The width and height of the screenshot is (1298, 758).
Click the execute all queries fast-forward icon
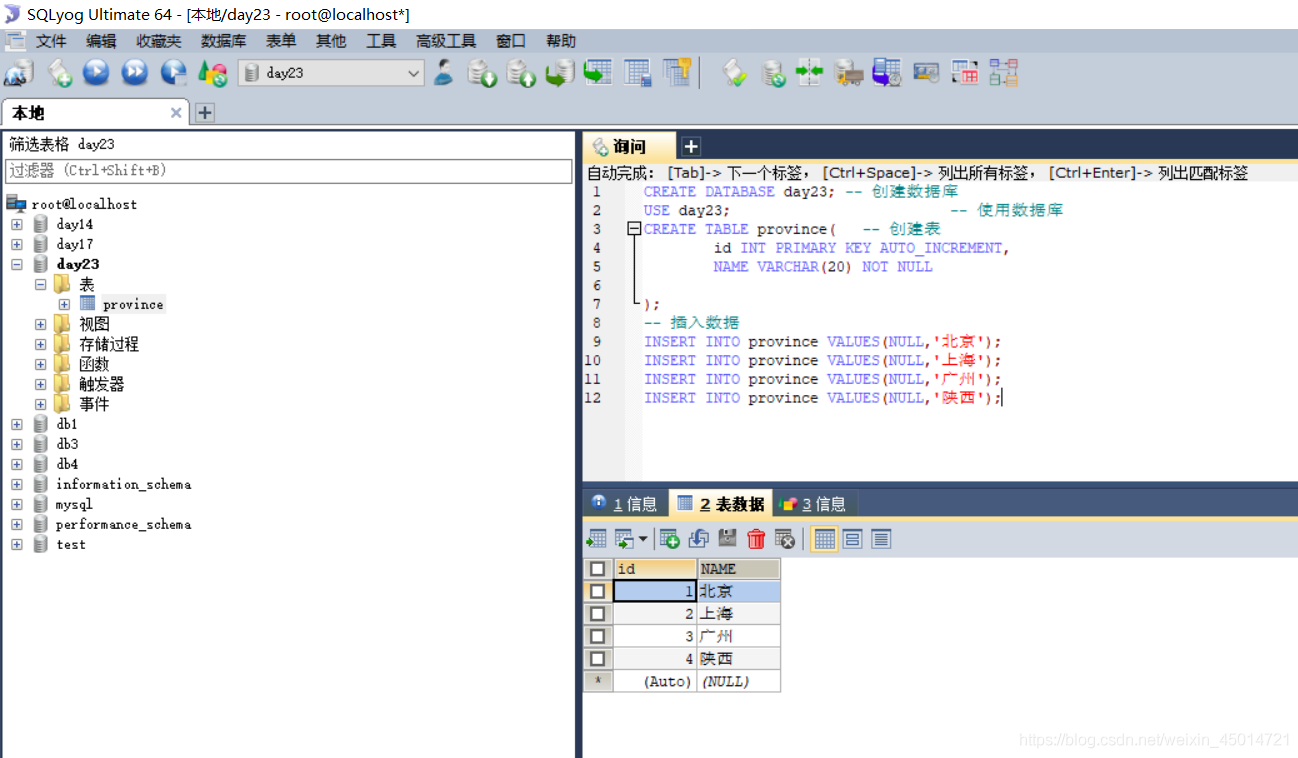pos(135,72)
